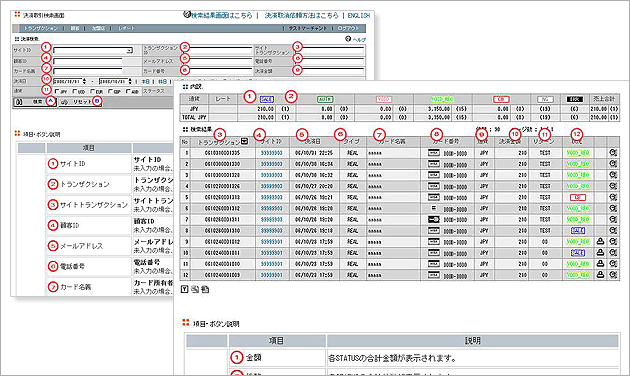Click the start date field 2006/10/01

pos(68,82)
